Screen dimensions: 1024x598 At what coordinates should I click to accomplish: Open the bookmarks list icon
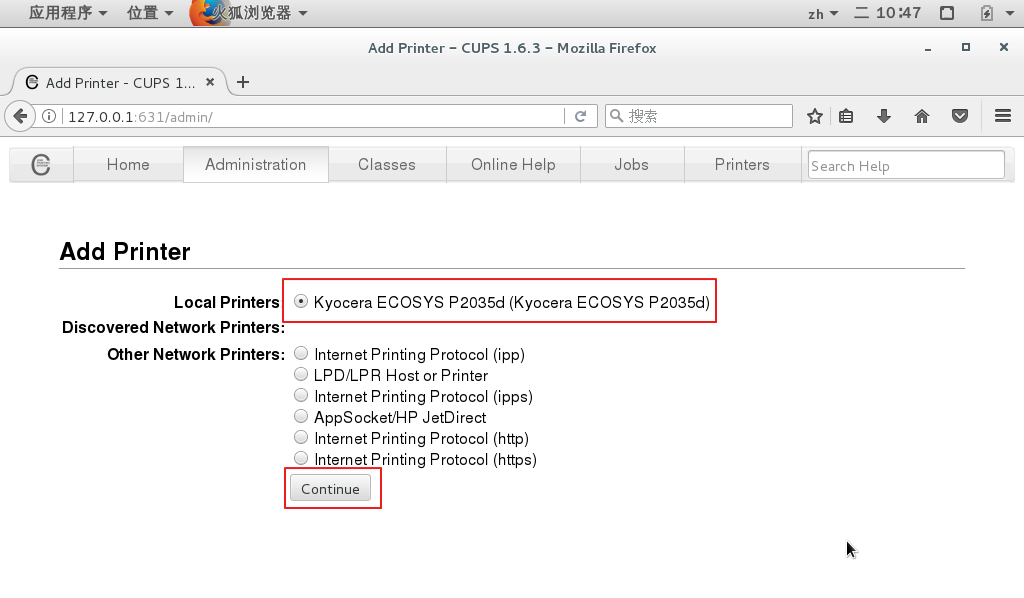point(846,116)
